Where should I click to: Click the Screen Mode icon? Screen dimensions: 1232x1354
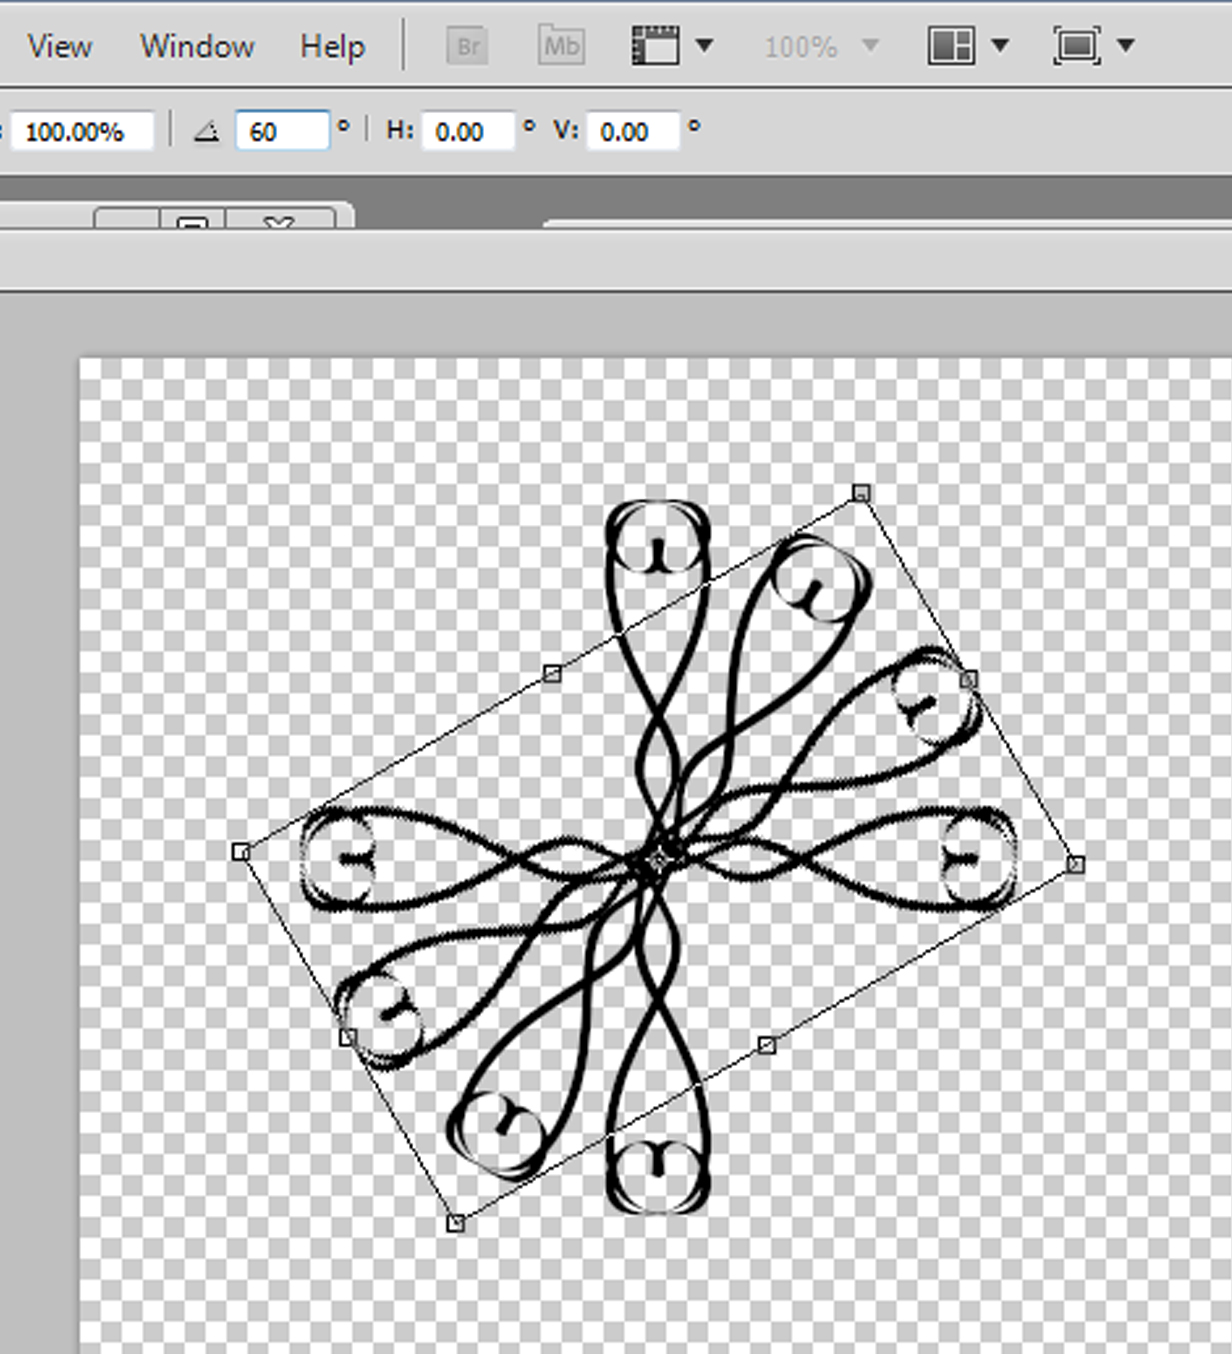(x=1078, y=45)
